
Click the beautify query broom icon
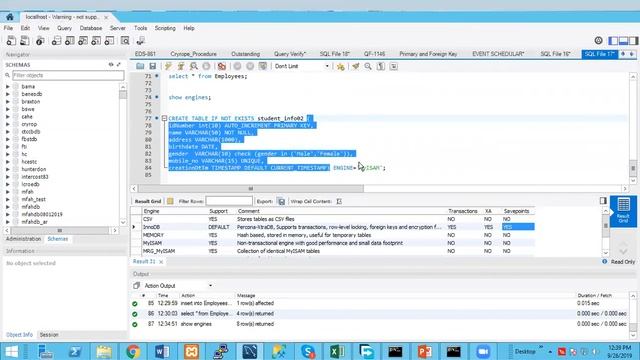(356, 66)
